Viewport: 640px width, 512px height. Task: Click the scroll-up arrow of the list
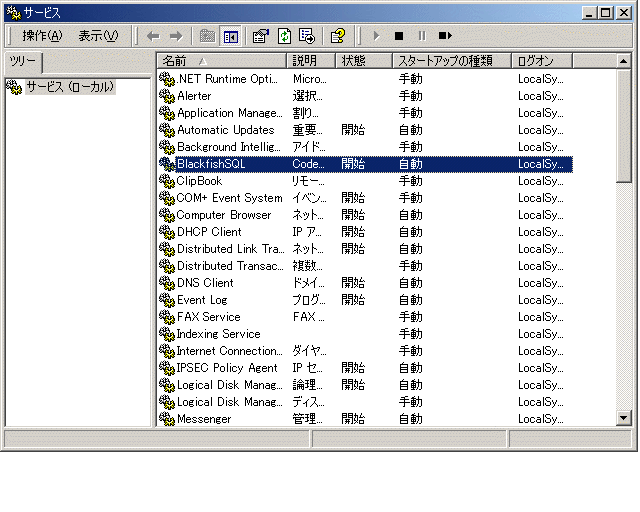pos(623,61)
